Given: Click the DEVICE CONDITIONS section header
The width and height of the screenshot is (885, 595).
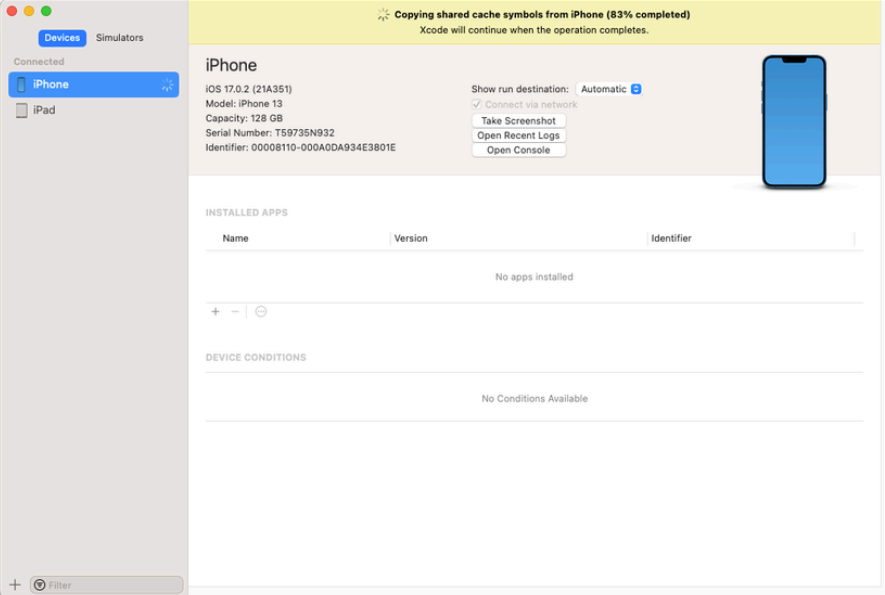Looking at the screenshot, I should click(256, 358).
